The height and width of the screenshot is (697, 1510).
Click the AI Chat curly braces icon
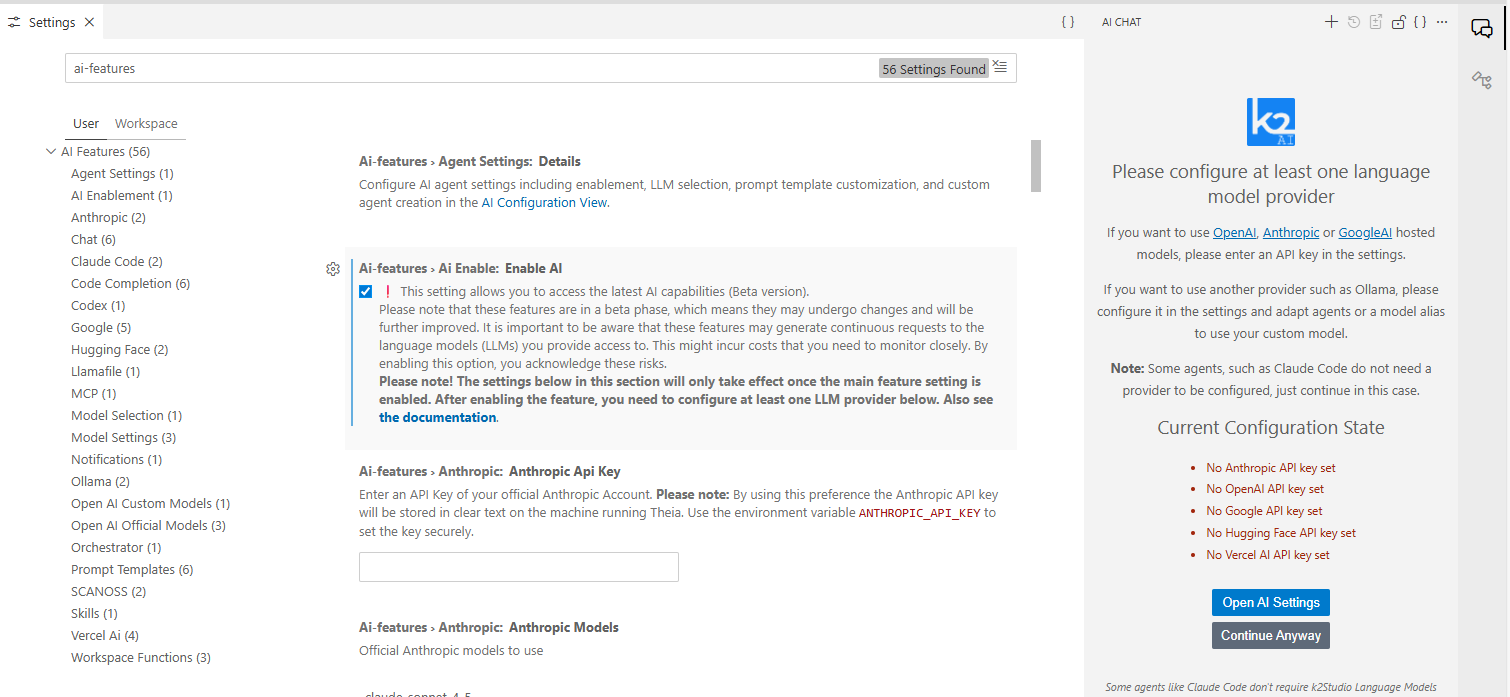tap(1420, 22)
